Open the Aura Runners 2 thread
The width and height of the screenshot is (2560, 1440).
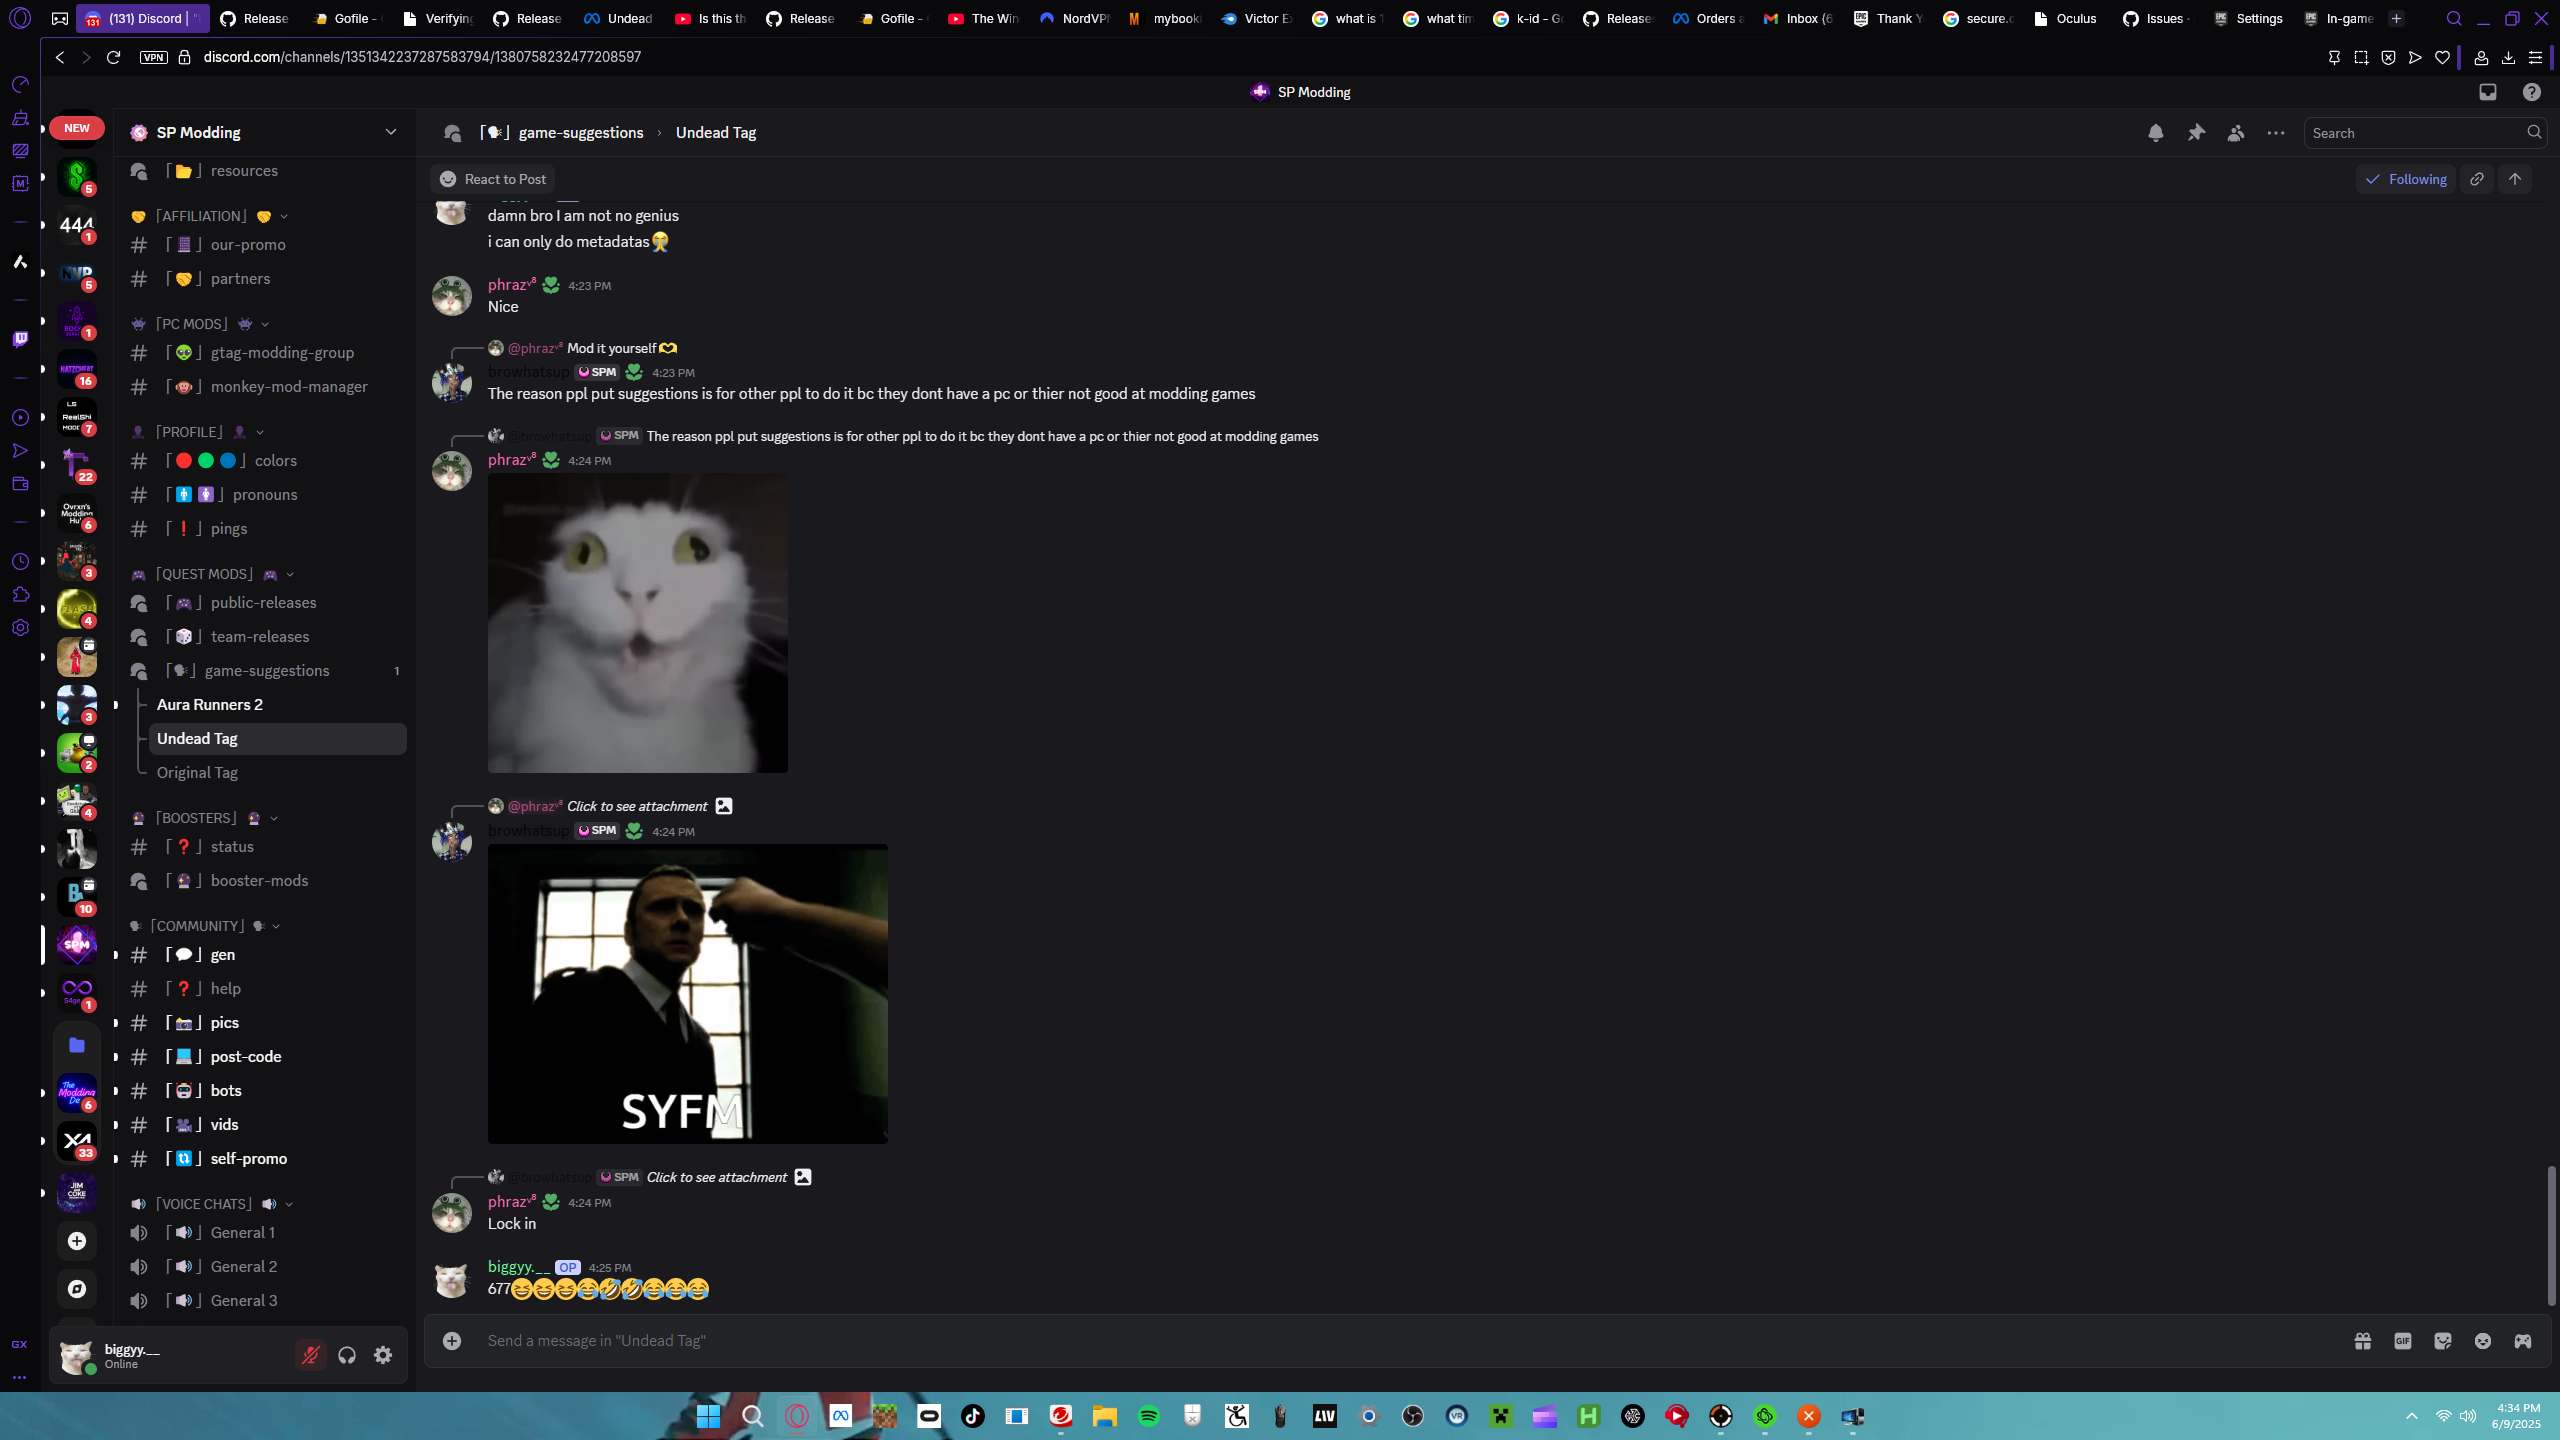tap(210, 705)
